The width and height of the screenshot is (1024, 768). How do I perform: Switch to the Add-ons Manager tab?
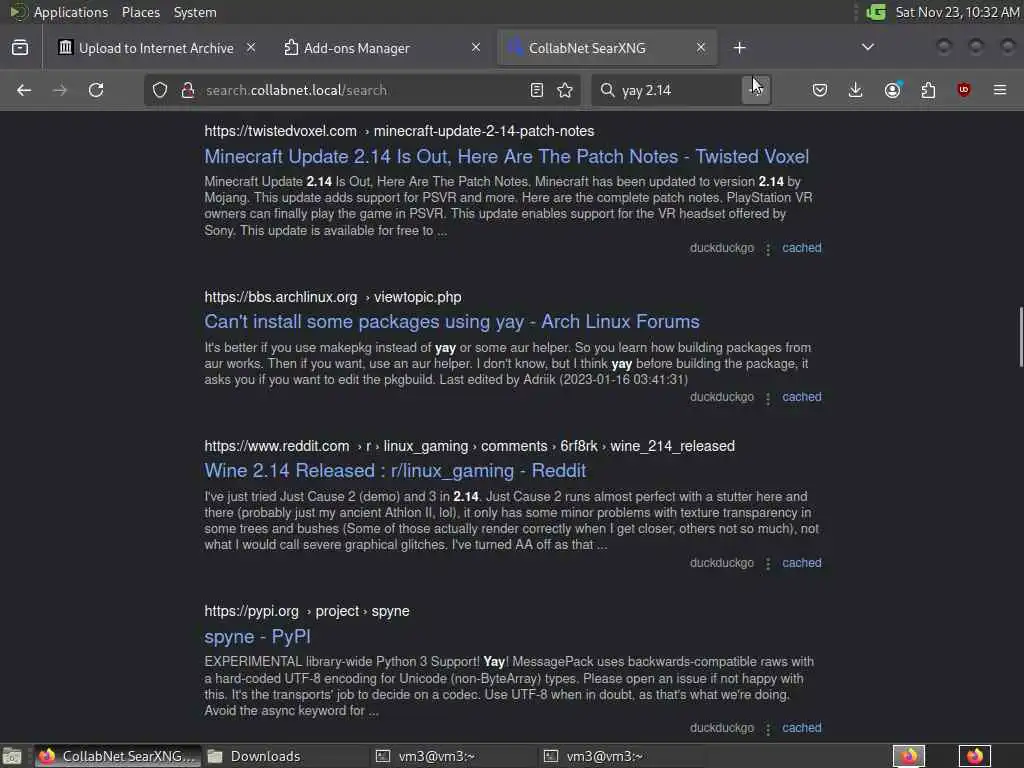pos(382,48)
